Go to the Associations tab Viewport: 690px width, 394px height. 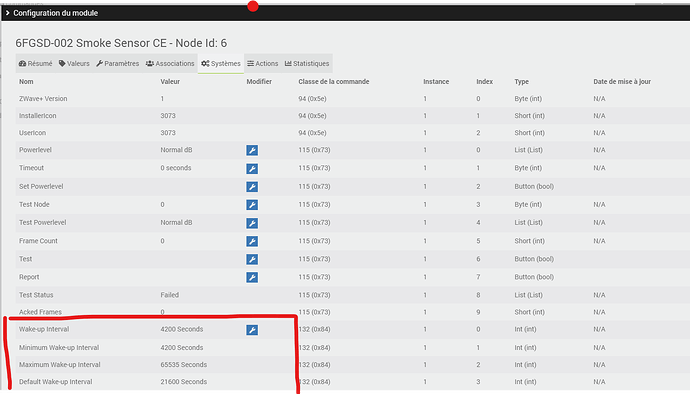point(170,63)
